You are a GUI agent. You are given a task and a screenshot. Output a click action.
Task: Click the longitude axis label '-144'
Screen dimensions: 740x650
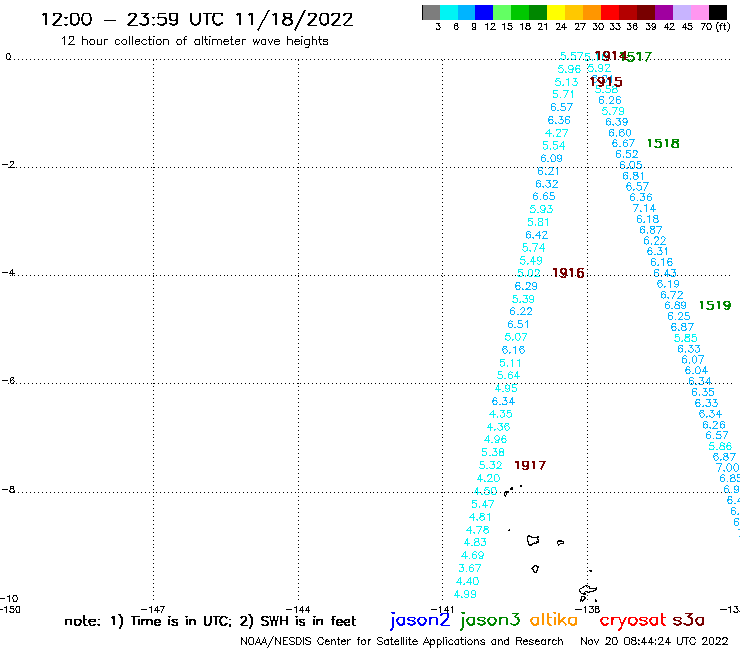point(298,609)
